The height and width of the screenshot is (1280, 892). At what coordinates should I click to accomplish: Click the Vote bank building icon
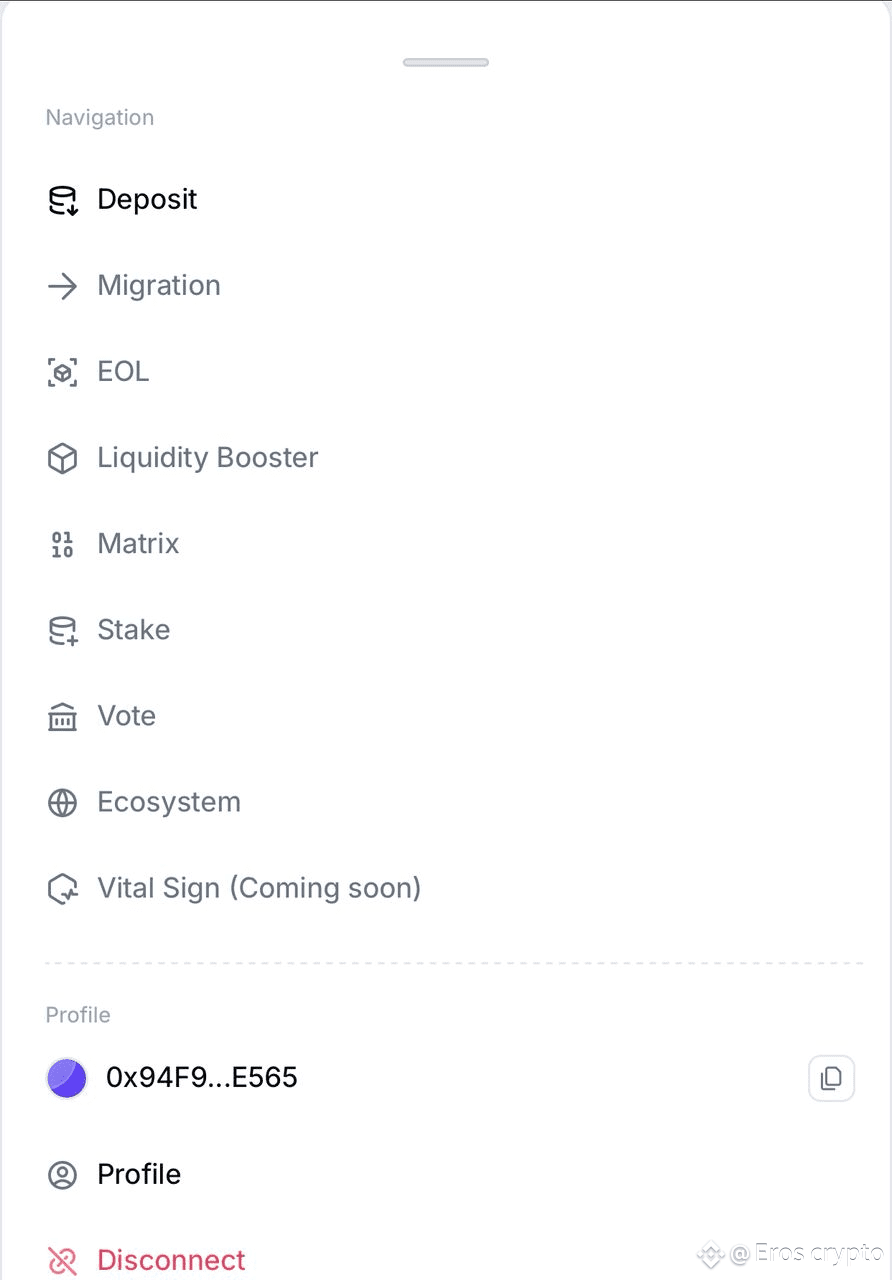click(63, 717)
